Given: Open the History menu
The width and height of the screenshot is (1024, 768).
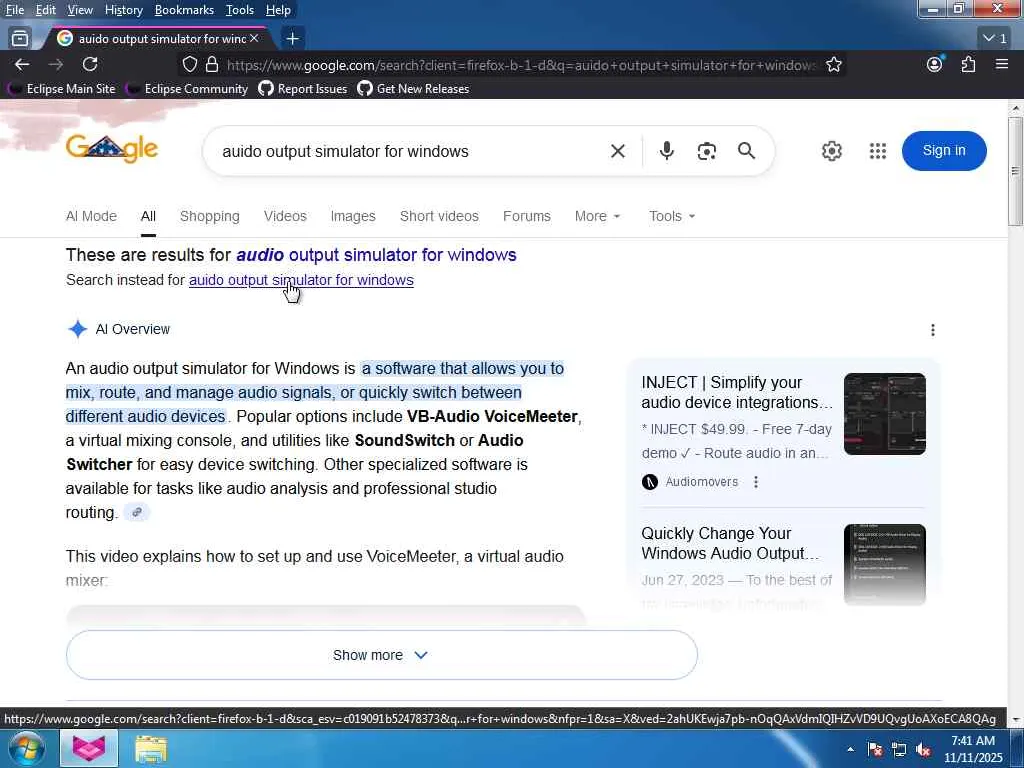Looking at the screenshot, I should [x=123, y=10].
